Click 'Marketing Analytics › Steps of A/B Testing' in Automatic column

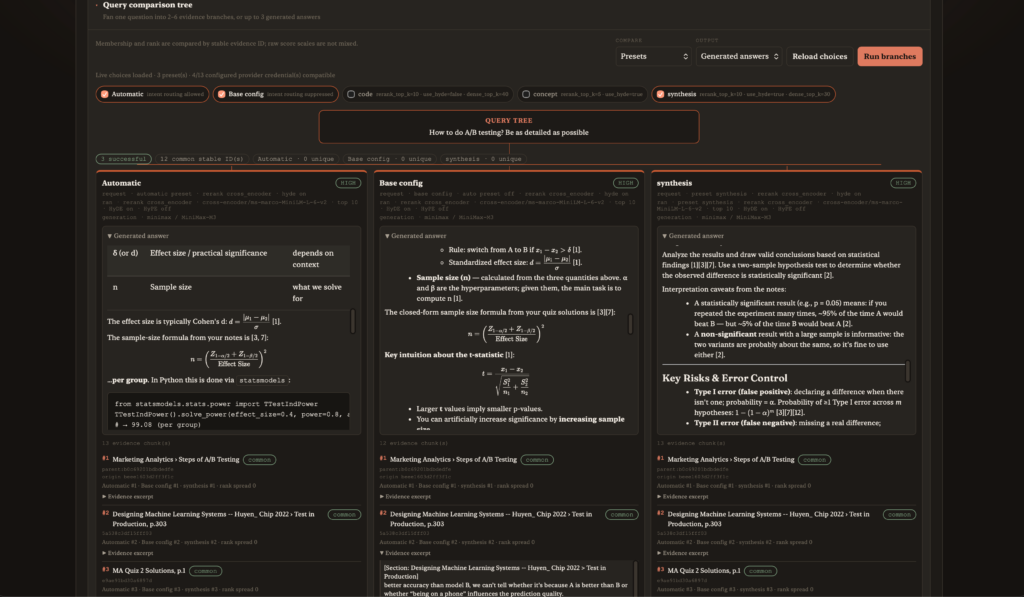pyautogui.click(x=176, y=460)
